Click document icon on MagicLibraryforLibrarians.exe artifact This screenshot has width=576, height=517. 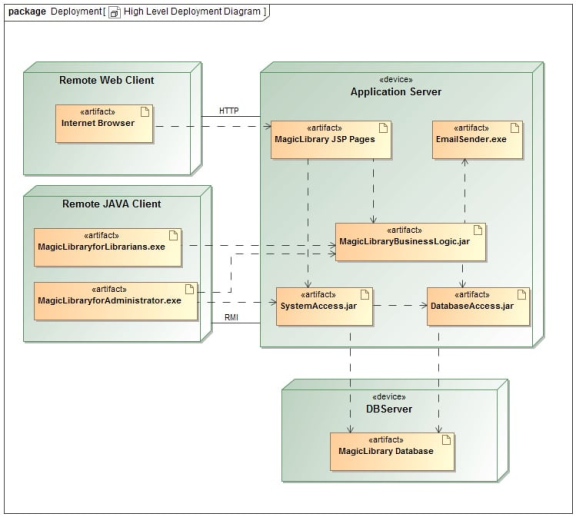click(173, 235)
